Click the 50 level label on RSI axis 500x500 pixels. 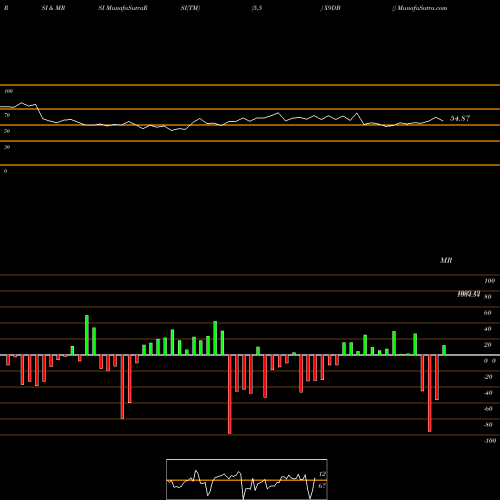(7, 131)
